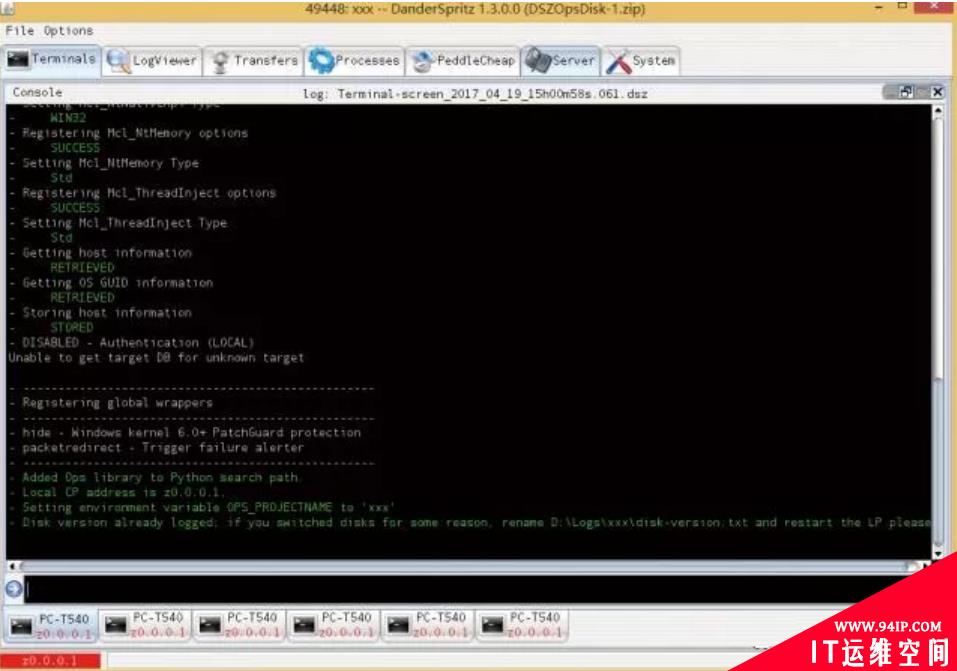Click the log filename Terminal-screen_2017_04_19 text
This screenshot has height=671, width=957.
(492, 94)
